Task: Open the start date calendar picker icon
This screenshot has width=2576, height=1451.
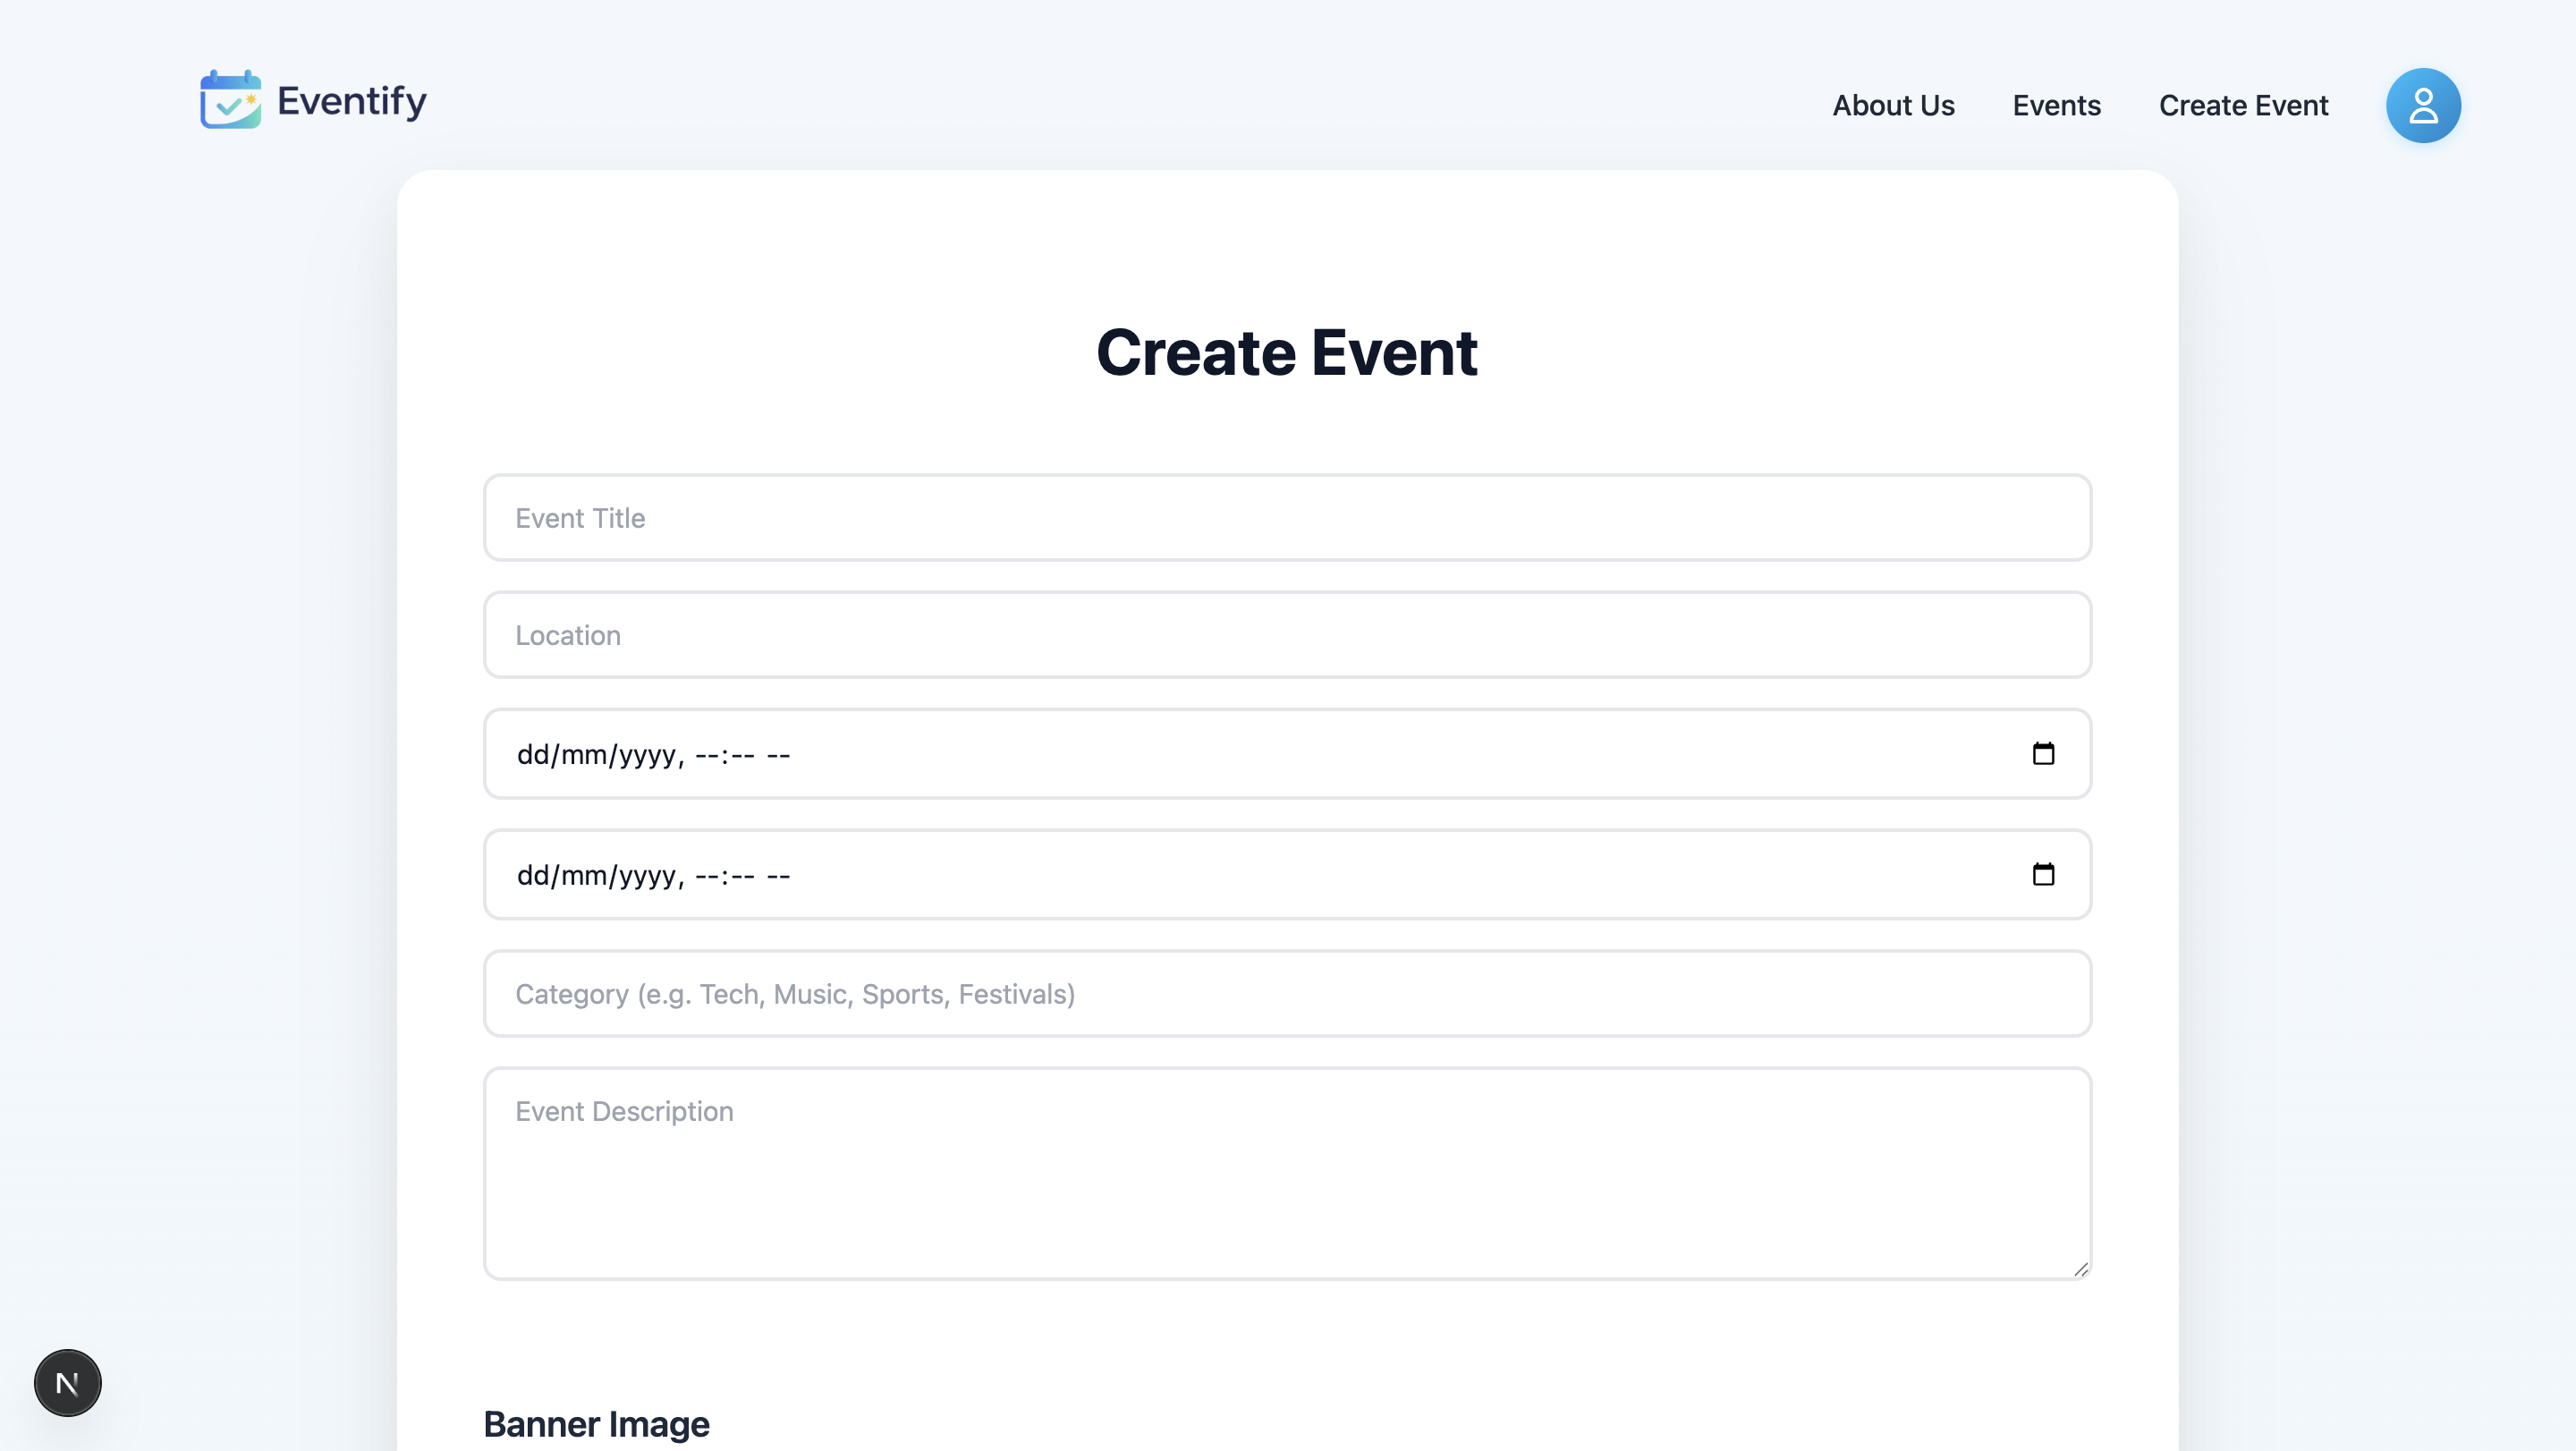Action: tap(2044, 754)
